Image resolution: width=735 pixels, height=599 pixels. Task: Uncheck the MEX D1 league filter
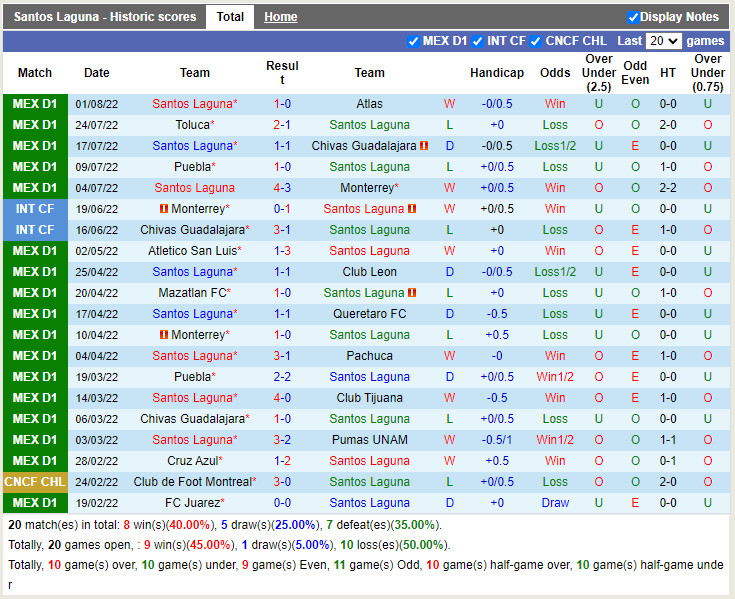coord(414,41)
